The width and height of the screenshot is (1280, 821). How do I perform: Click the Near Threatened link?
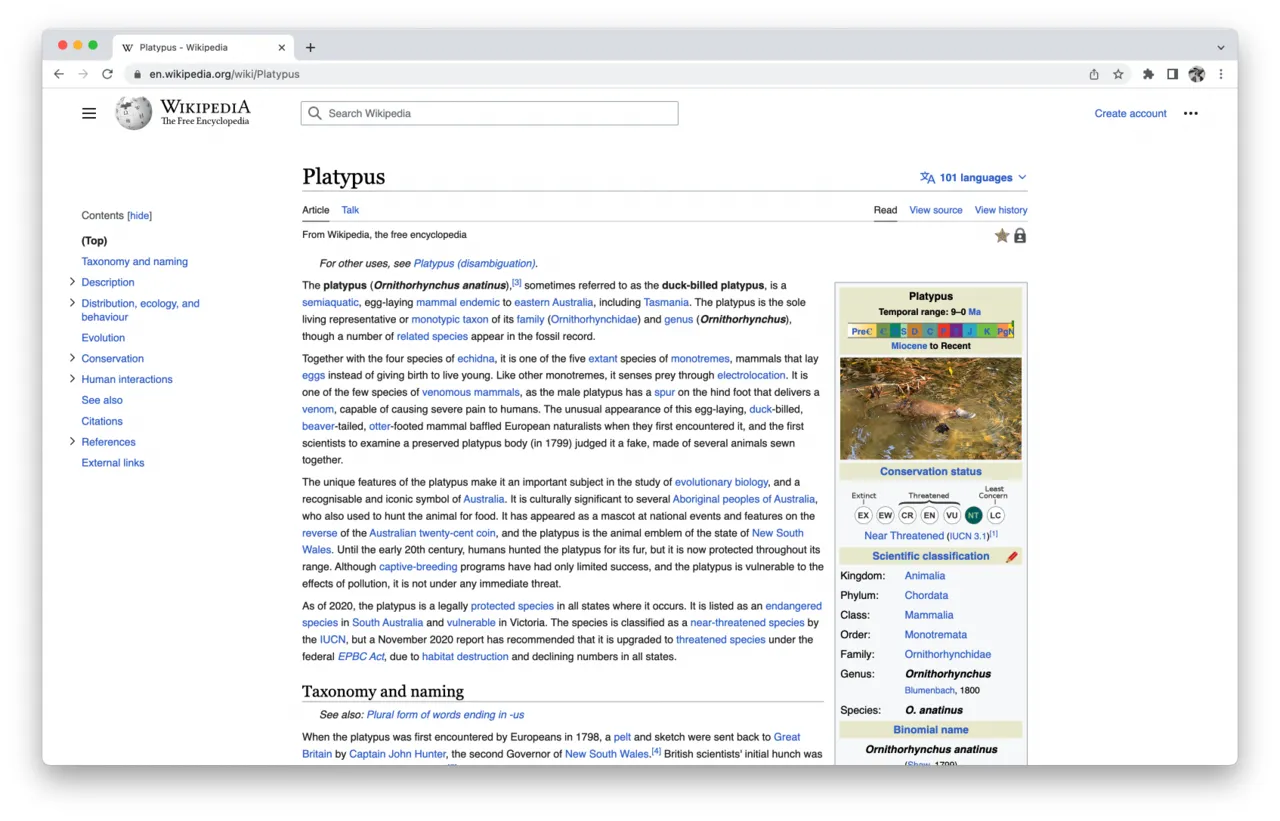click(904, 536)
